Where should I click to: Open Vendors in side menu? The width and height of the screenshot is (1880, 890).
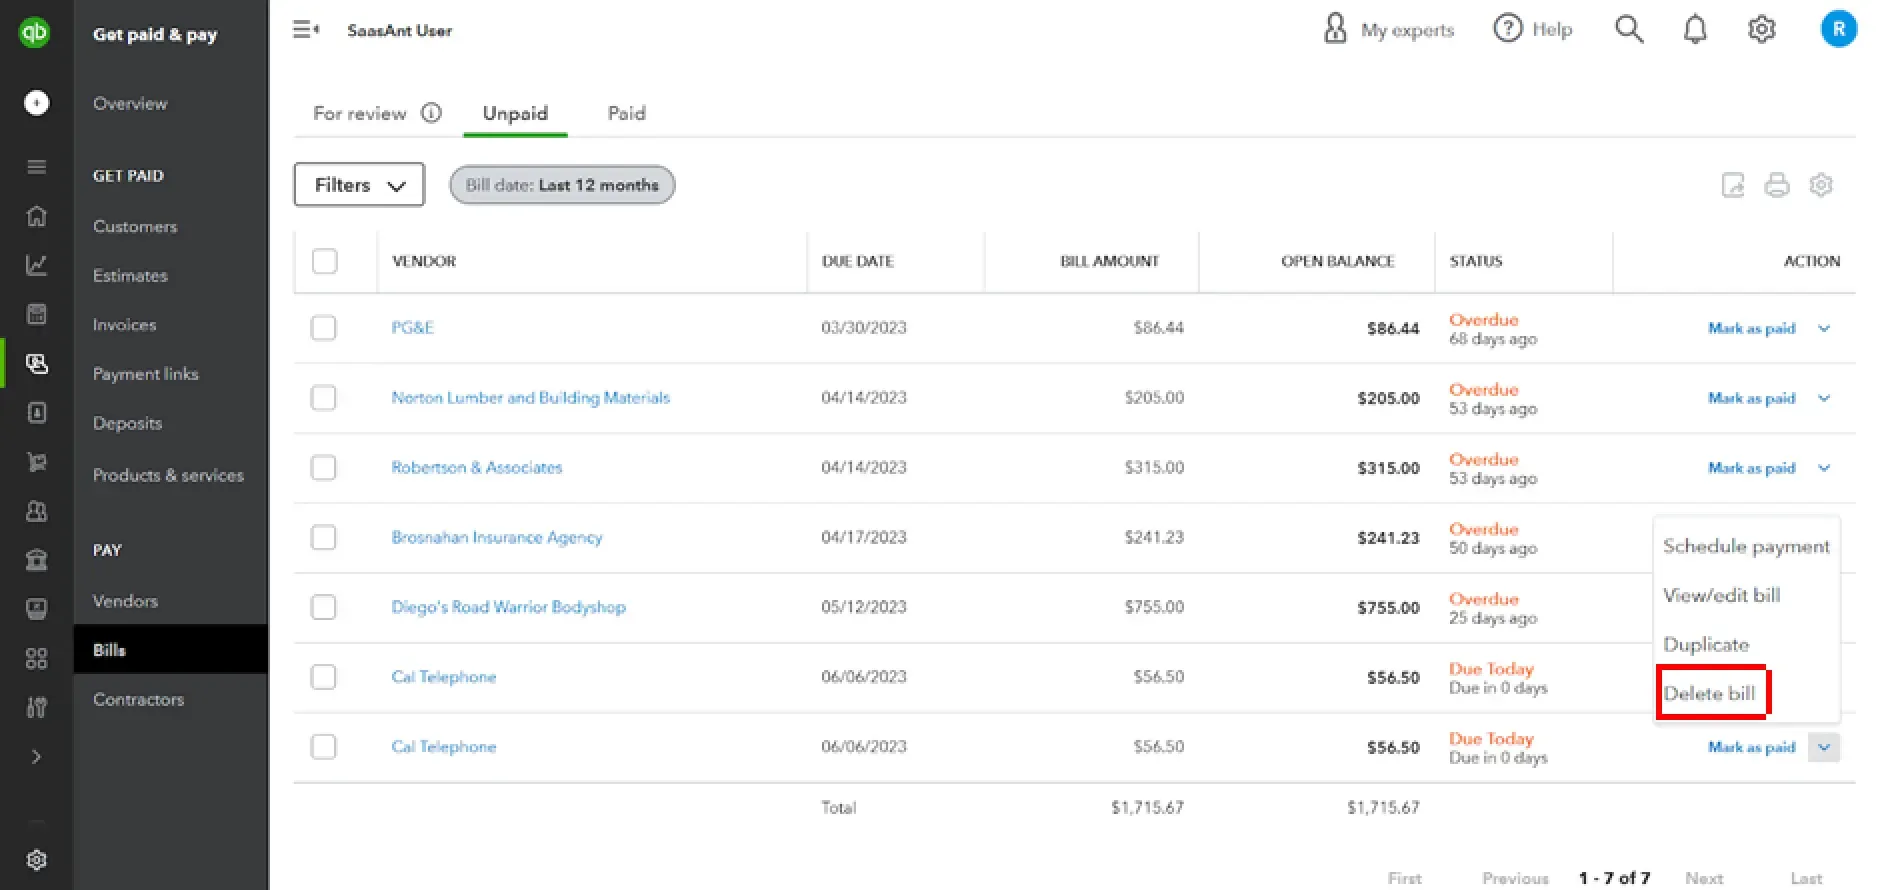point(125,601)
